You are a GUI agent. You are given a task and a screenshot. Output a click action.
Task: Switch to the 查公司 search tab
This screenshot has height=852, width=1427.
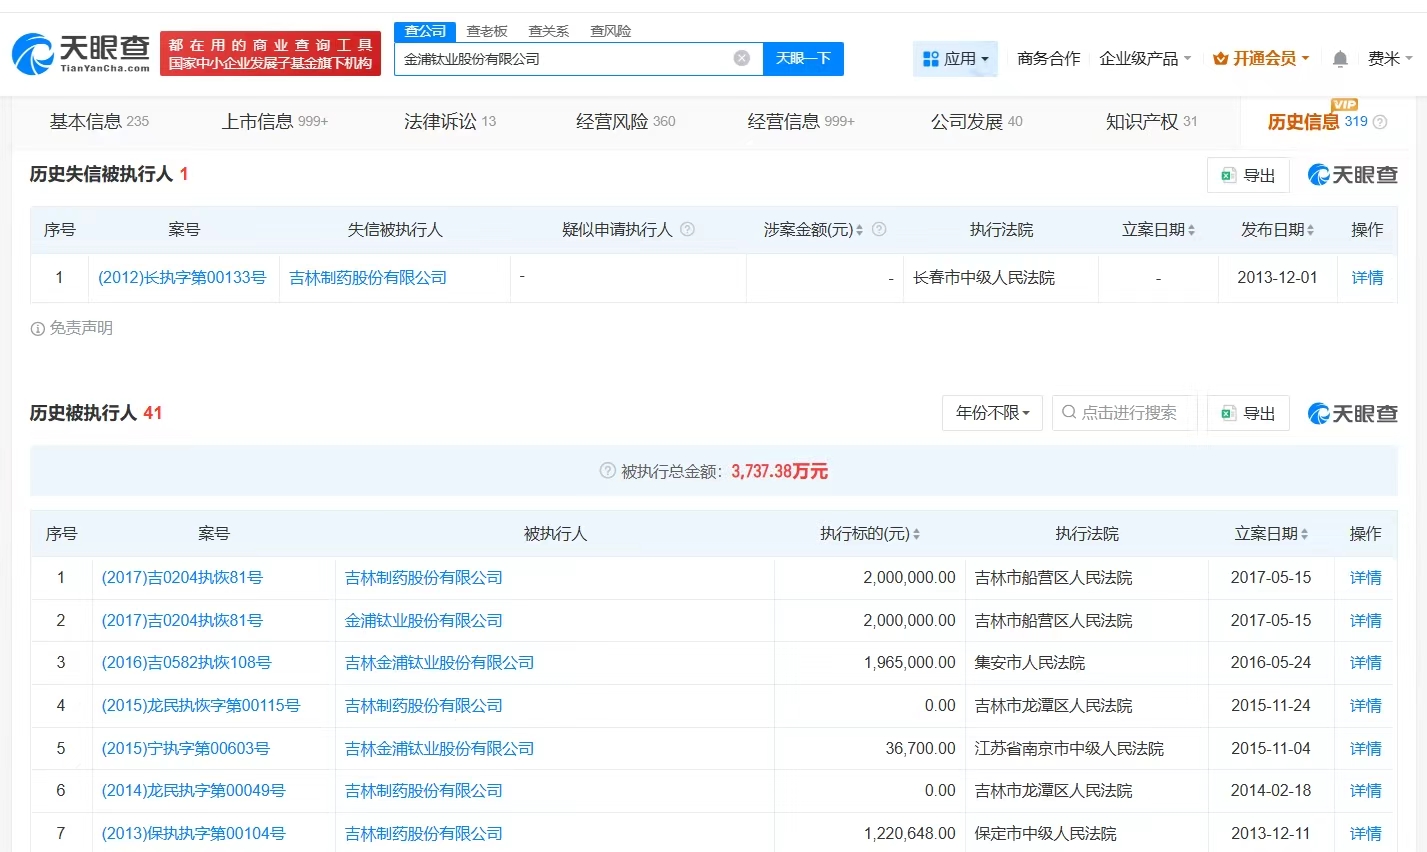click(x=425, y=31)
